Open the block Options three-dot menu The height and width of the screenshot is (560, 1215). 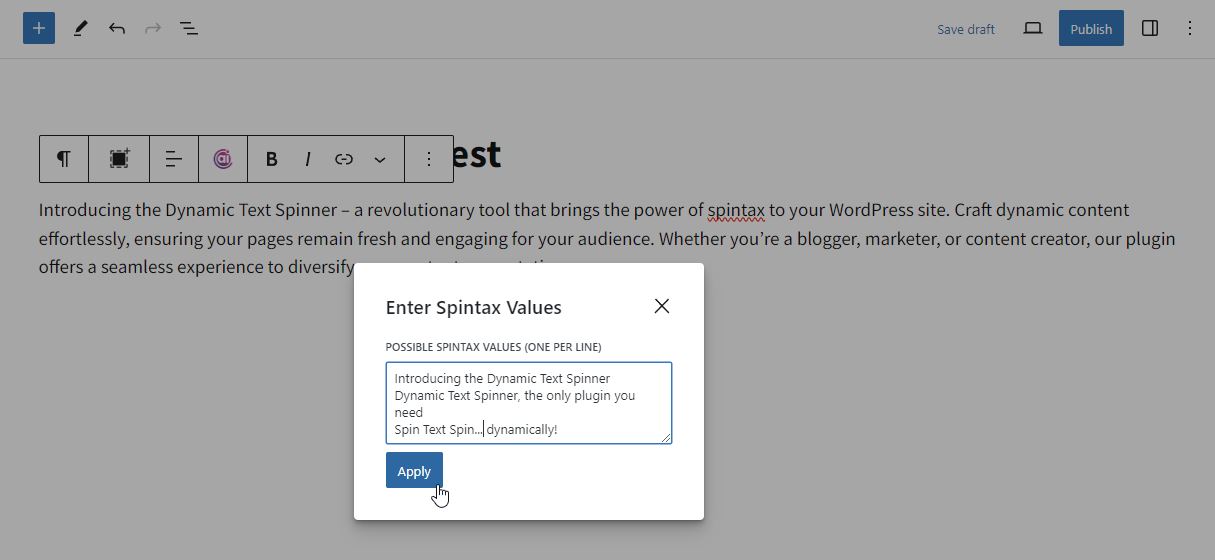pyautogui.click(x=429, y=159)
